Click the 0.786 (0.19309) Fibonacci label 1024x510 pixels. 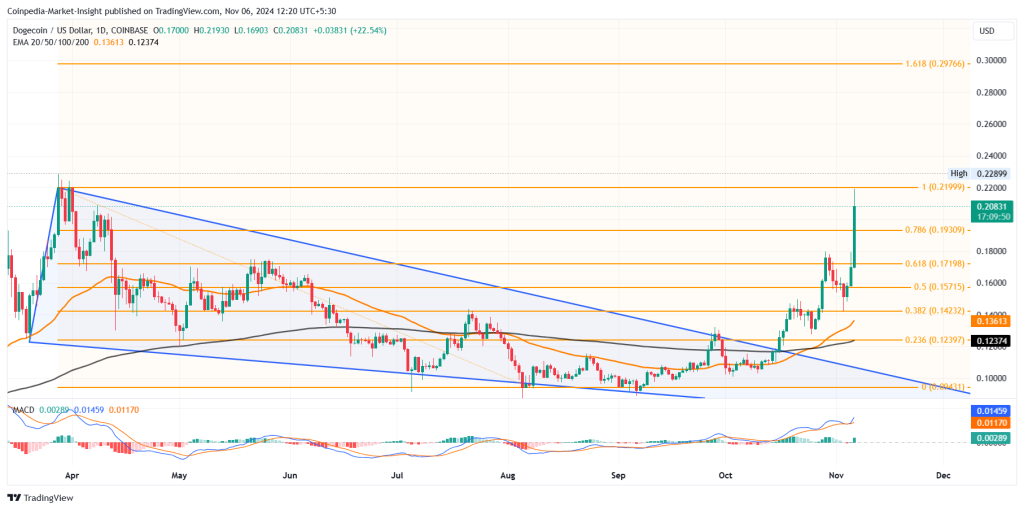(935, 231)
